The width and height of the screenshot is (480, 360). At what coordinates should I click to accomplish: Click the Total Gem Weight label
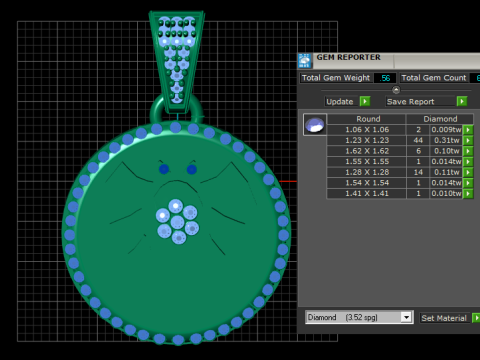pyautogui.click(x=336, y=78)
